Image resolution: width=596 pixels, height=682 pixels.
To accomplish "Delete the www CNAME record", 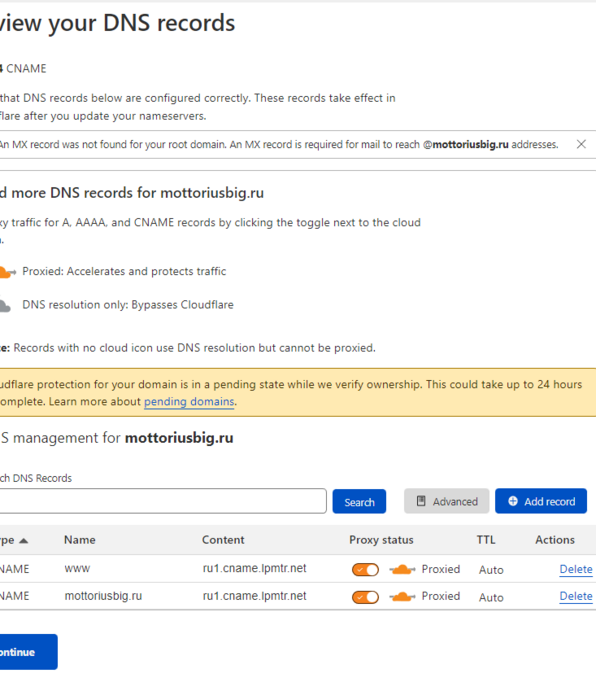I will coord(576,569).
